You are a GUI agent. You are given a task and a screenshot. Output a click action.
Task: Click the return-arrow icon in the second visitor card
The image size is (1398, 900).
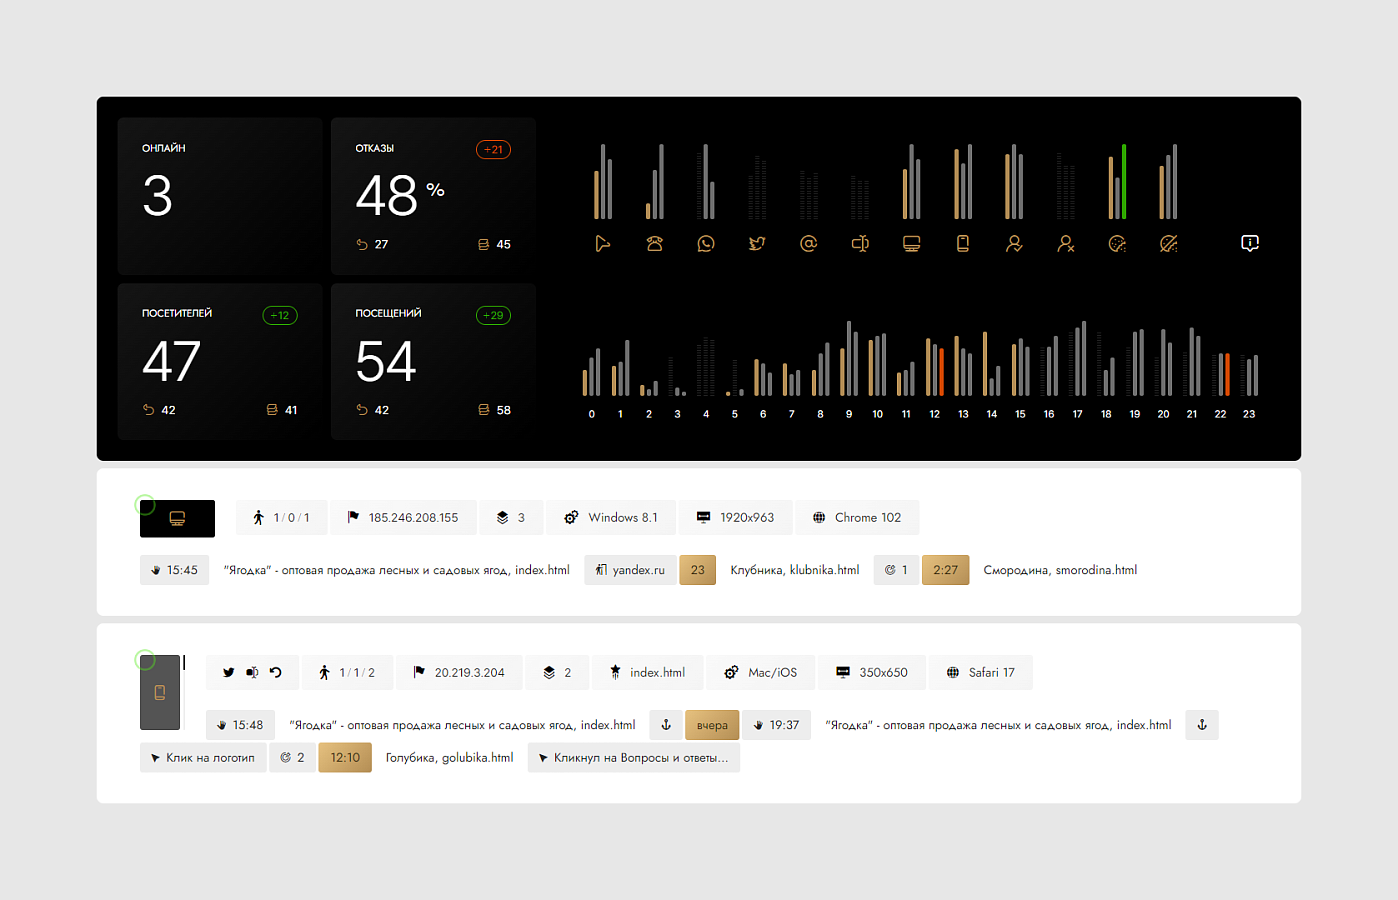point(276,673)
